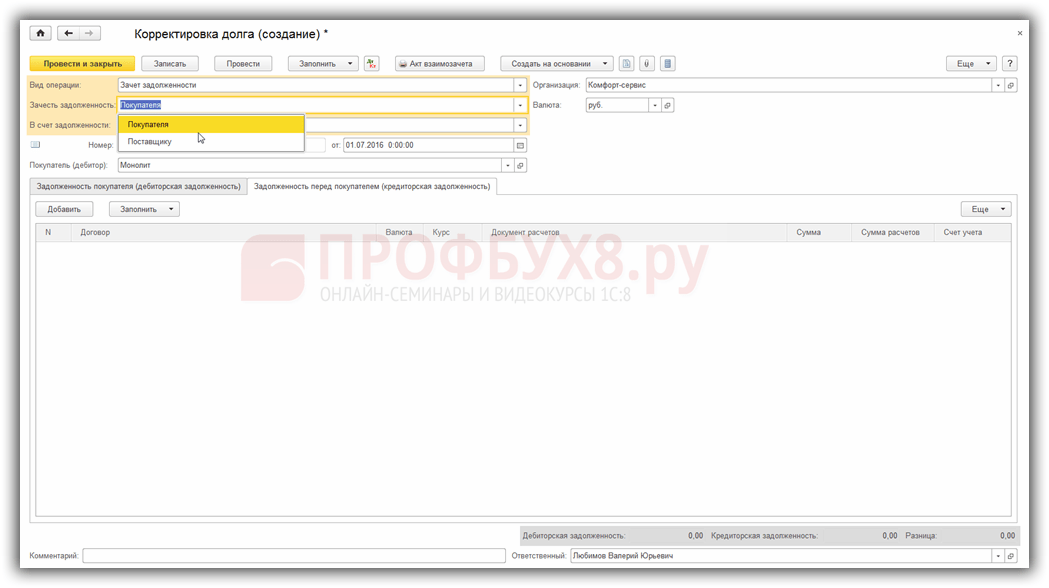The image size is (1049, 588).
Task: Click the Валюта field руб.
Action: [x=617, y=106]
